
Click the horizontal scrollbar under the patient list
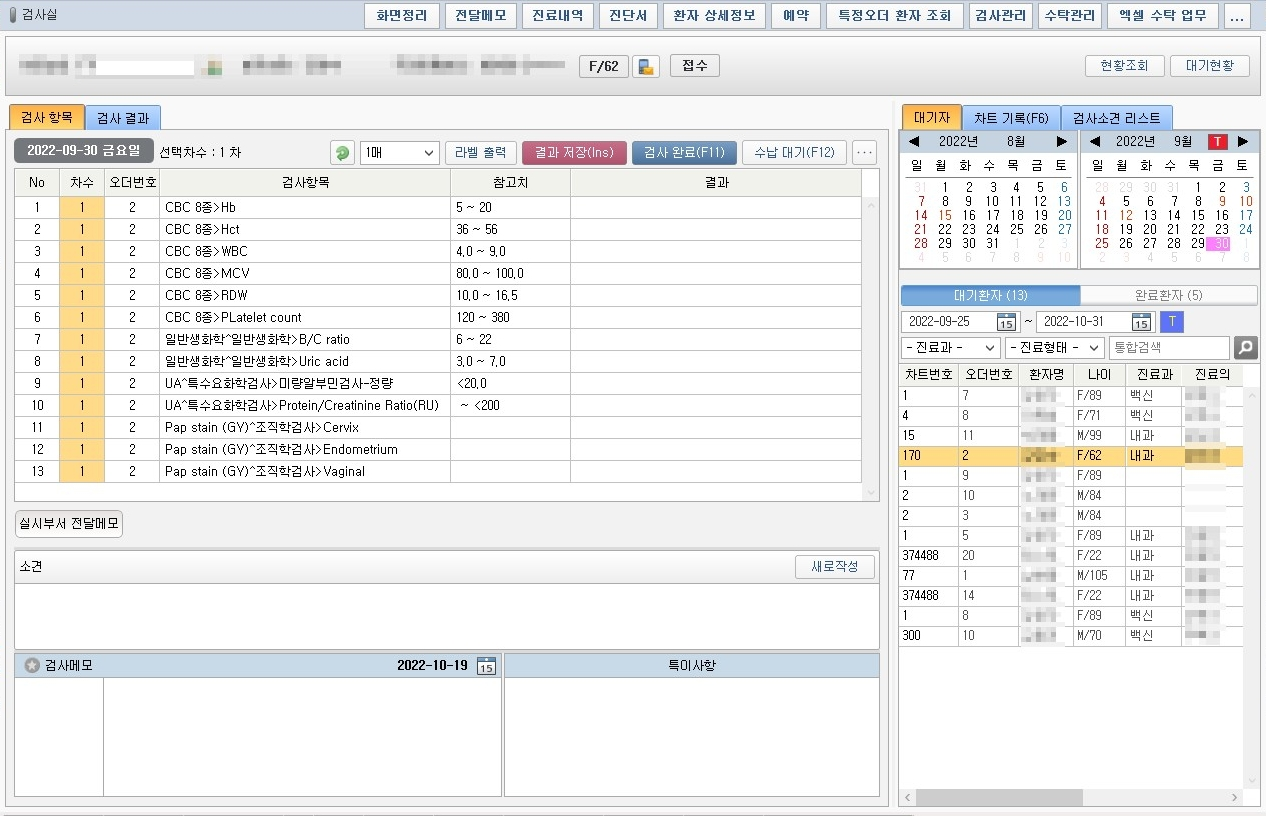click(x=1000, y=798)
